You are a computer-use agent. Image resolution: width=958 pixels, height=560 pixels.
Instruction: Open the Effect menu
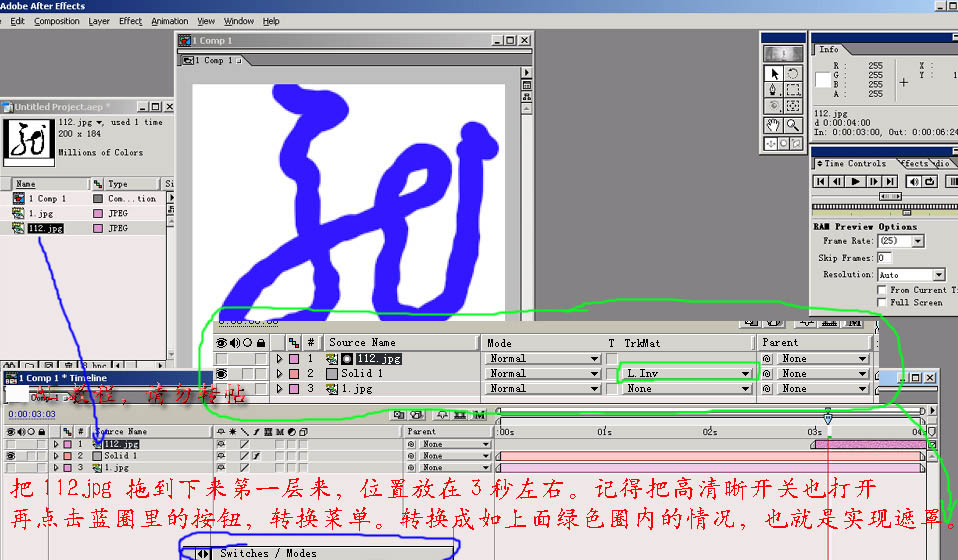[130, 21]
